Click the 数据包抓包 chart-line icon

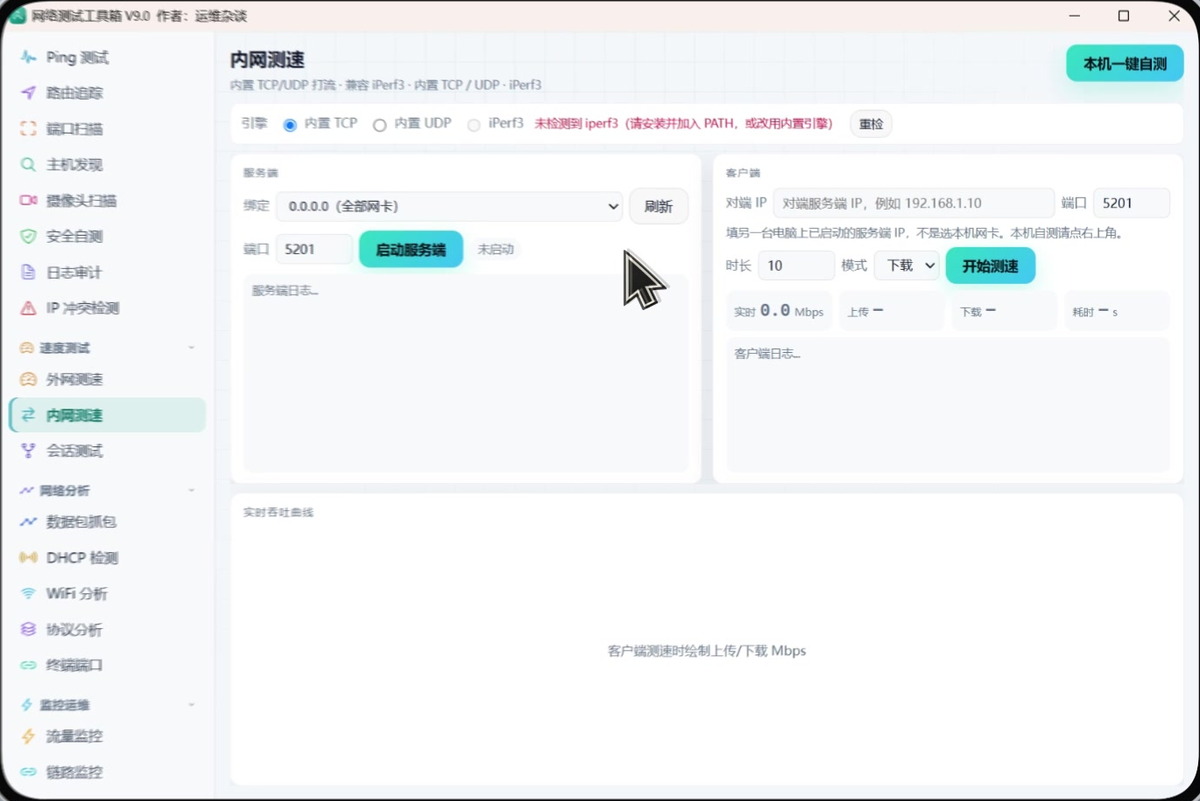coord(28,522)
